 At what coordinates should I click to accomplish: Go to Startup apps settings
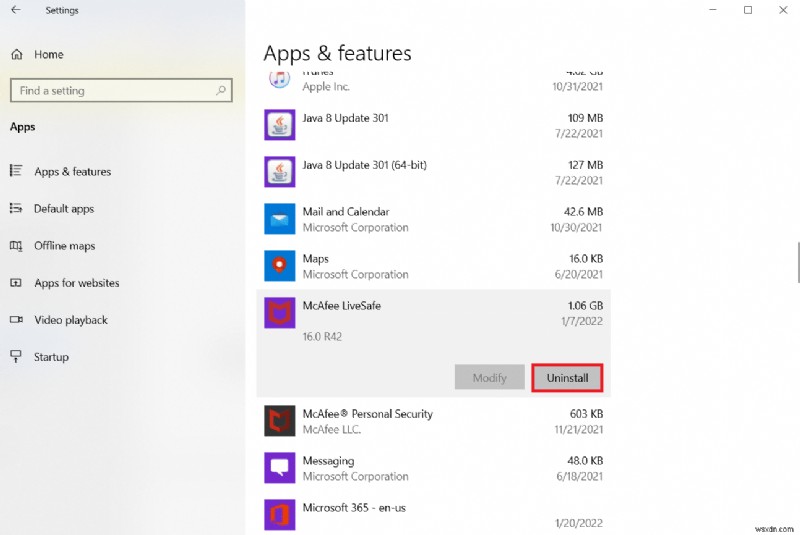point(51,357)
